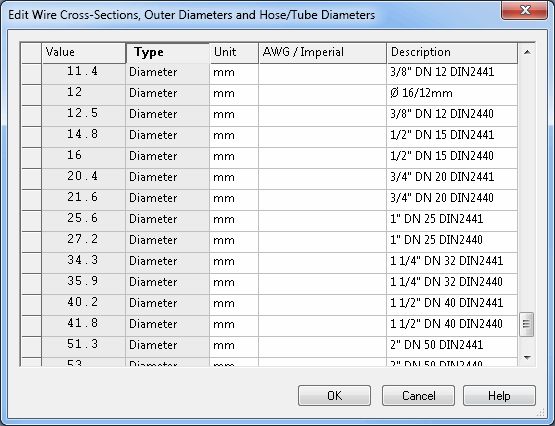Click the mm unit cell in row 20.4
Screen dimensions: 555x426
coord(234,179)
